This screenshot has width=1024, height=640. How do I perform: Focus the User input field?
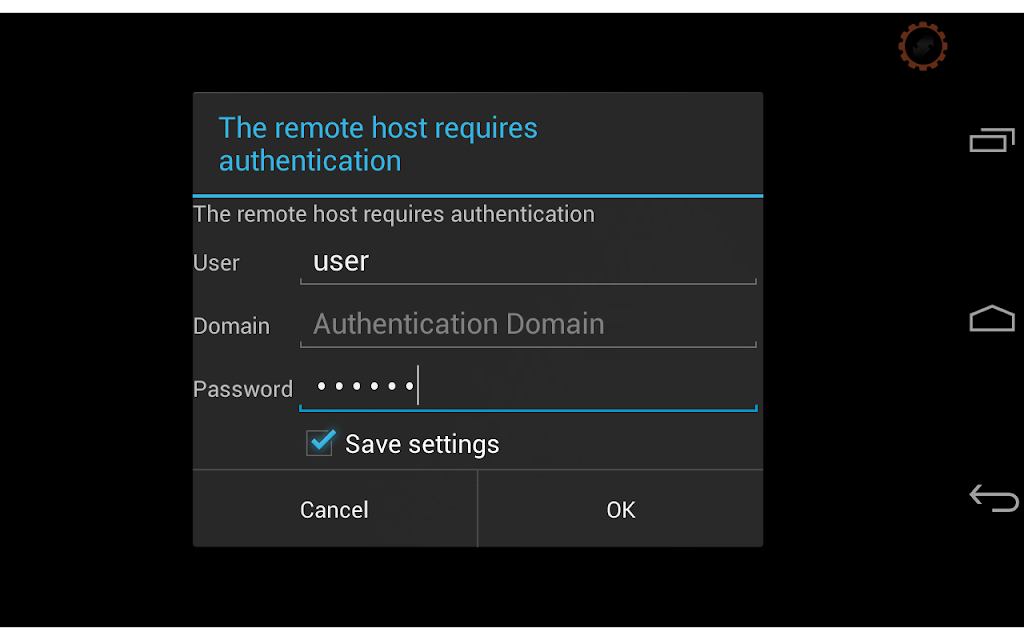(528, 262)
